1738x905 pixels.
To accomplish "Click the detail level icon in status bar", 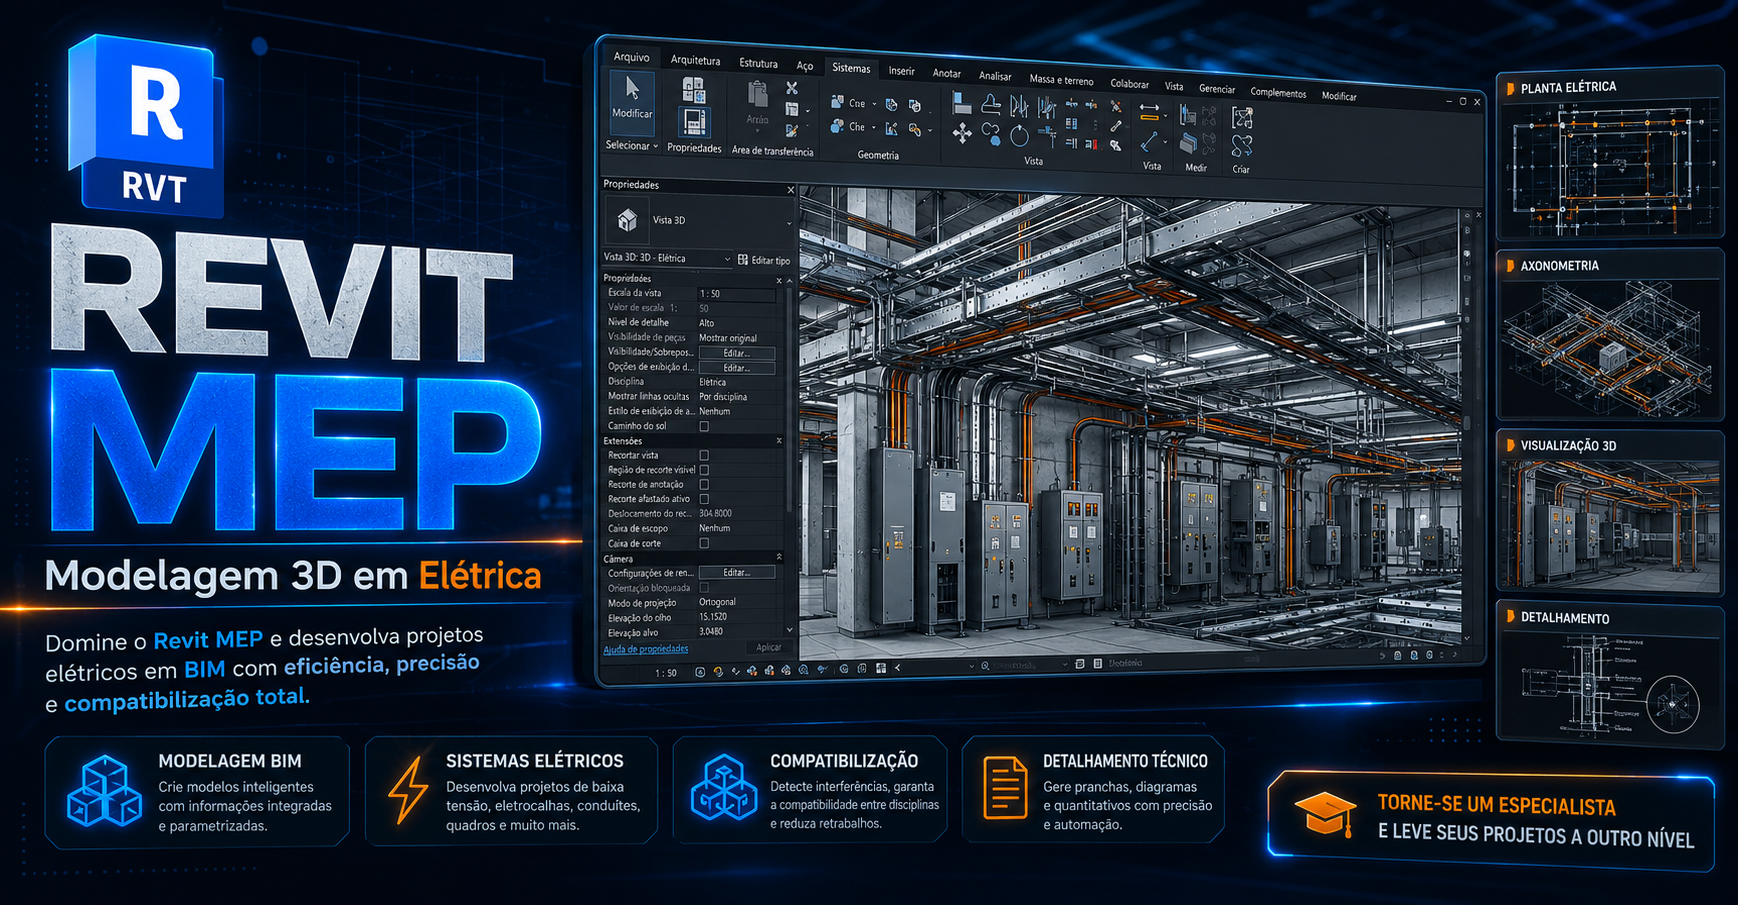I will 700,672.
